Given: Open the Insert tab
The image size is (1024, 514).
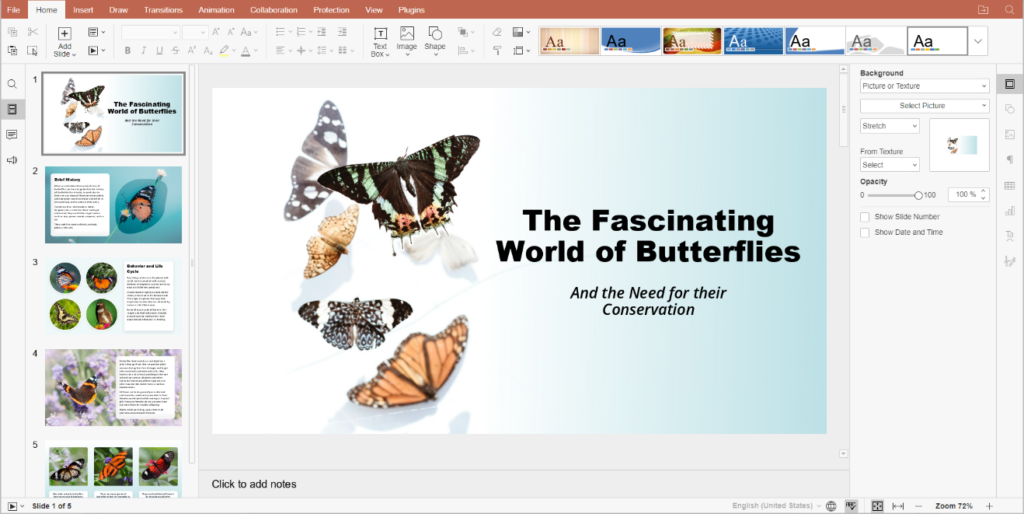Looking at the screenshot, I should point(84,9).
